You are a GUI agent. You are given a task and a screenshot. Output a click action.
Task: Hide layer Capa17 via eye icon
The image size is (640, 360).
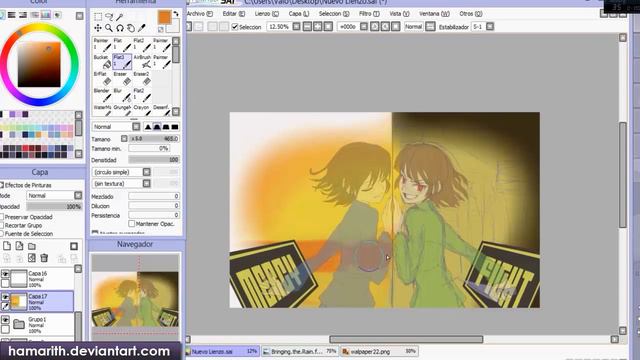[x=5, y=297]
